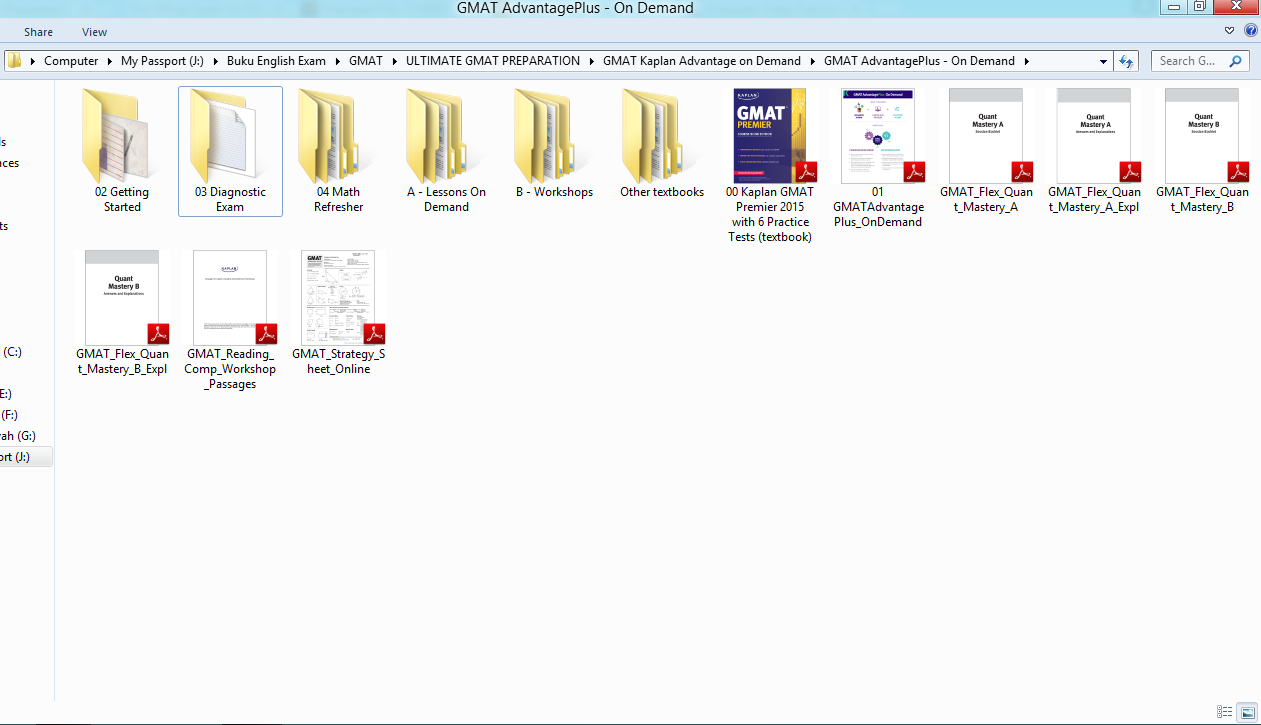
Task: Select the 02 Getting Started folder icon
Action: pos(116,135)
